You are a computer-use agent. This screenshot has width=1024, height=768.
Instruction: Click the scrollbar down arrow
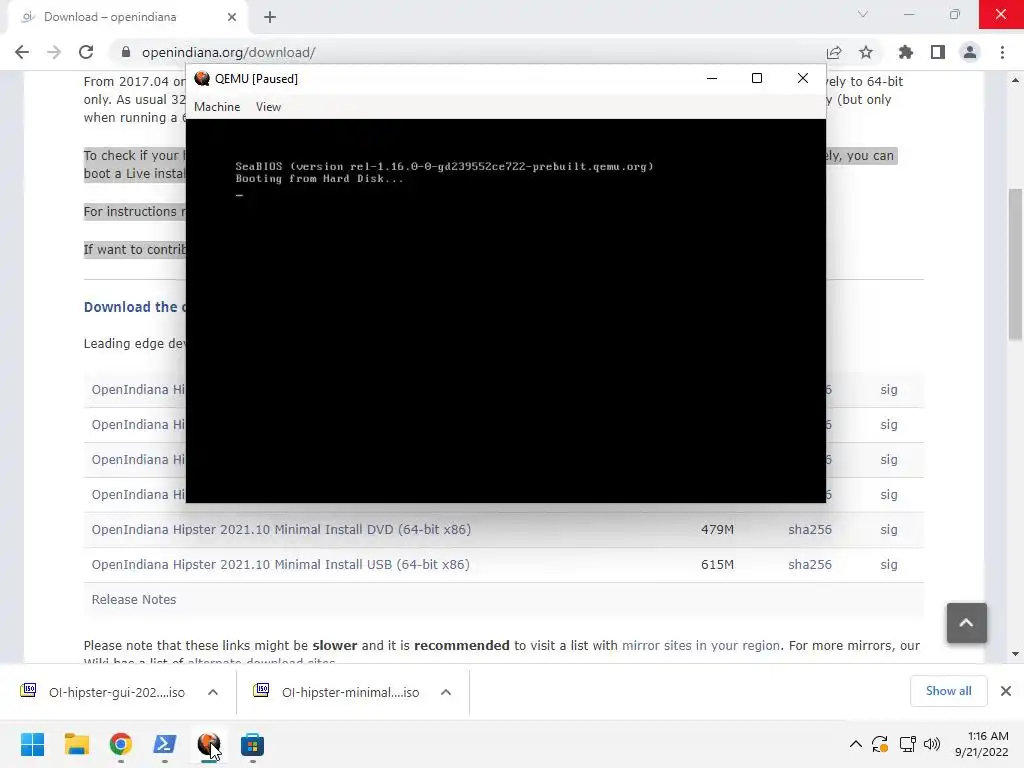[1016, 654]
